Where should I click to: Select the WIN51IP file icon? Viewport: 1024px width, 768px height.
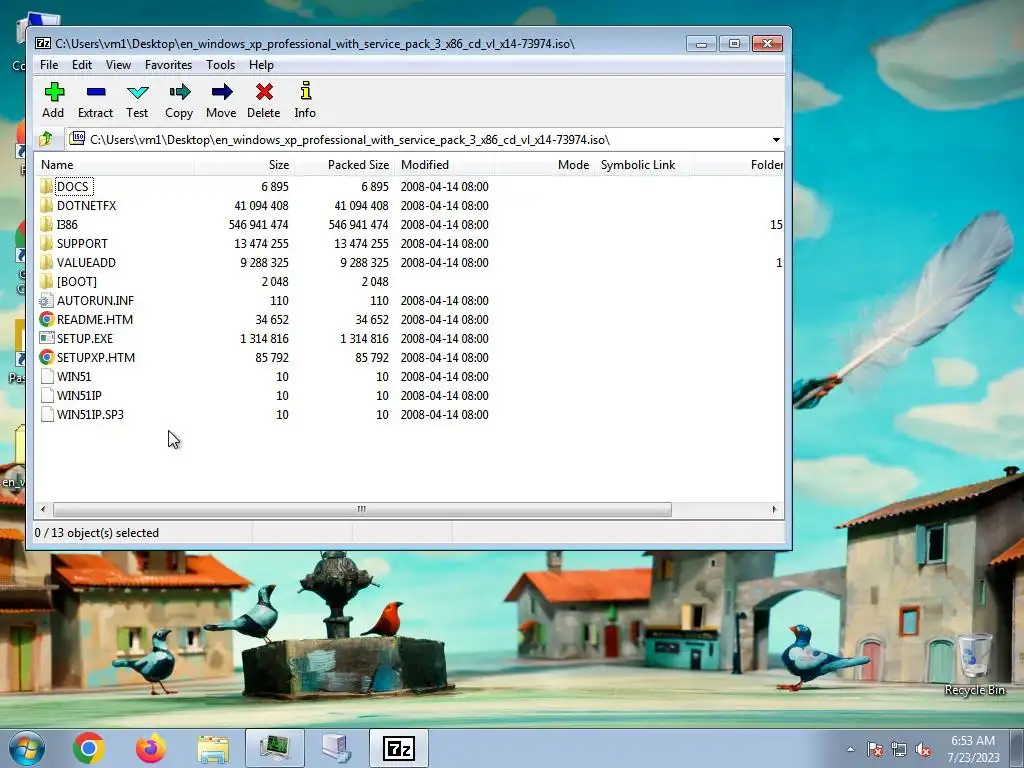point(46,395)
